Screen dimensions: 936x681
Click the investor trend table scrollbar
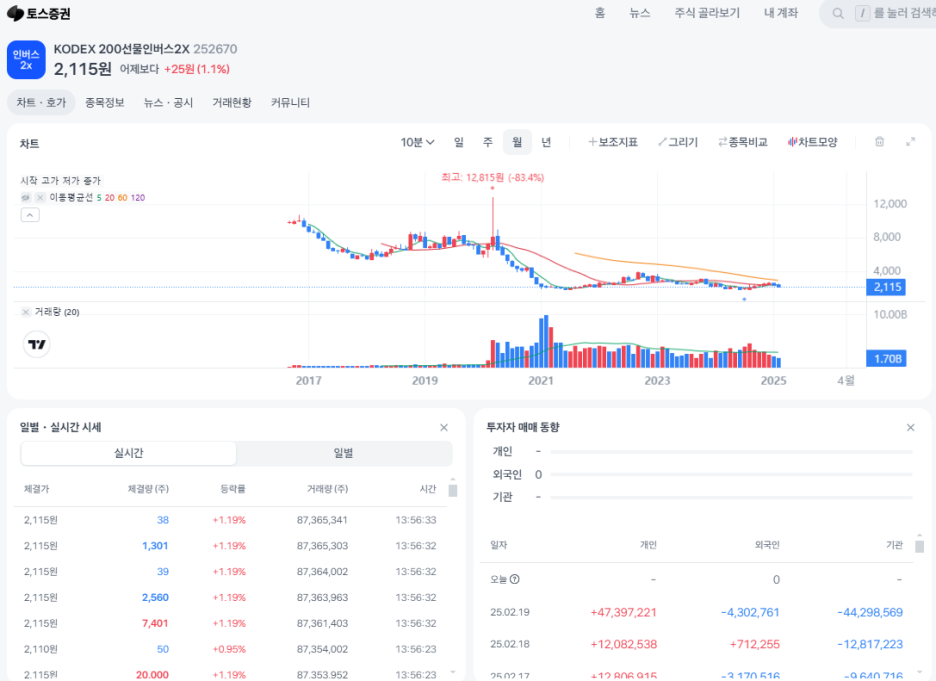[919, 546]
